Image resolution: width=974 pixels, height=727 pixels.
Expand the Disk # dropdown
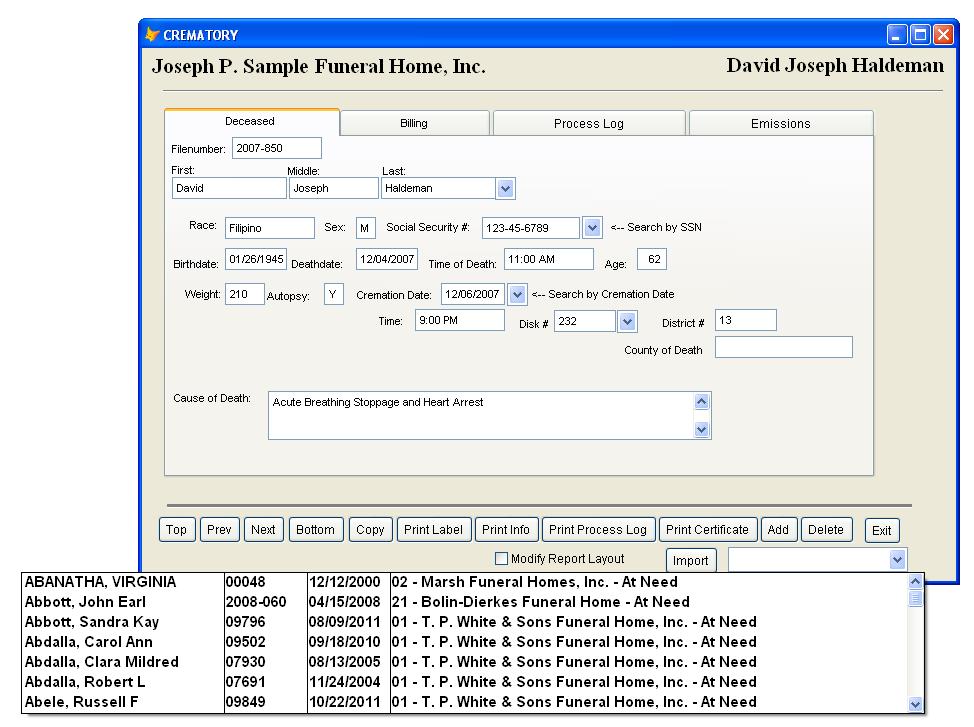coord(627,321)
